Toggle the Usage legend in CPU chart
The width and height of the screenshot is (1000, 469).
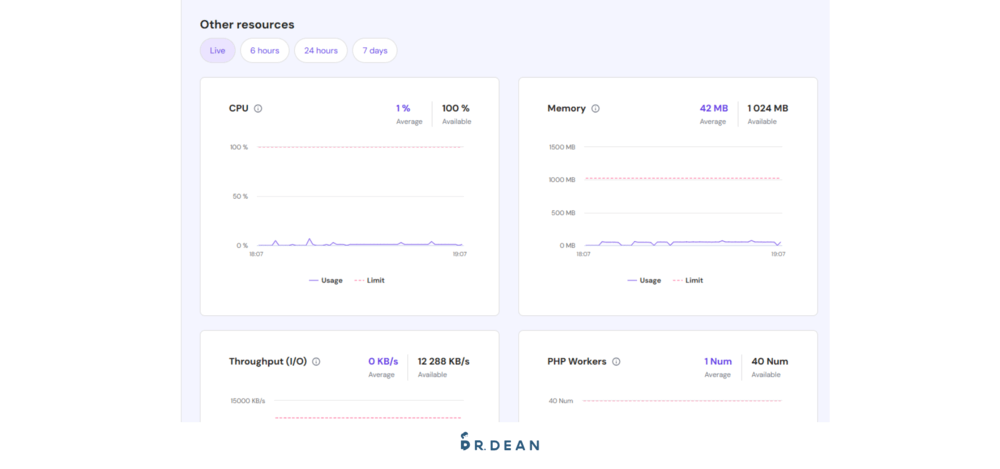326,280
